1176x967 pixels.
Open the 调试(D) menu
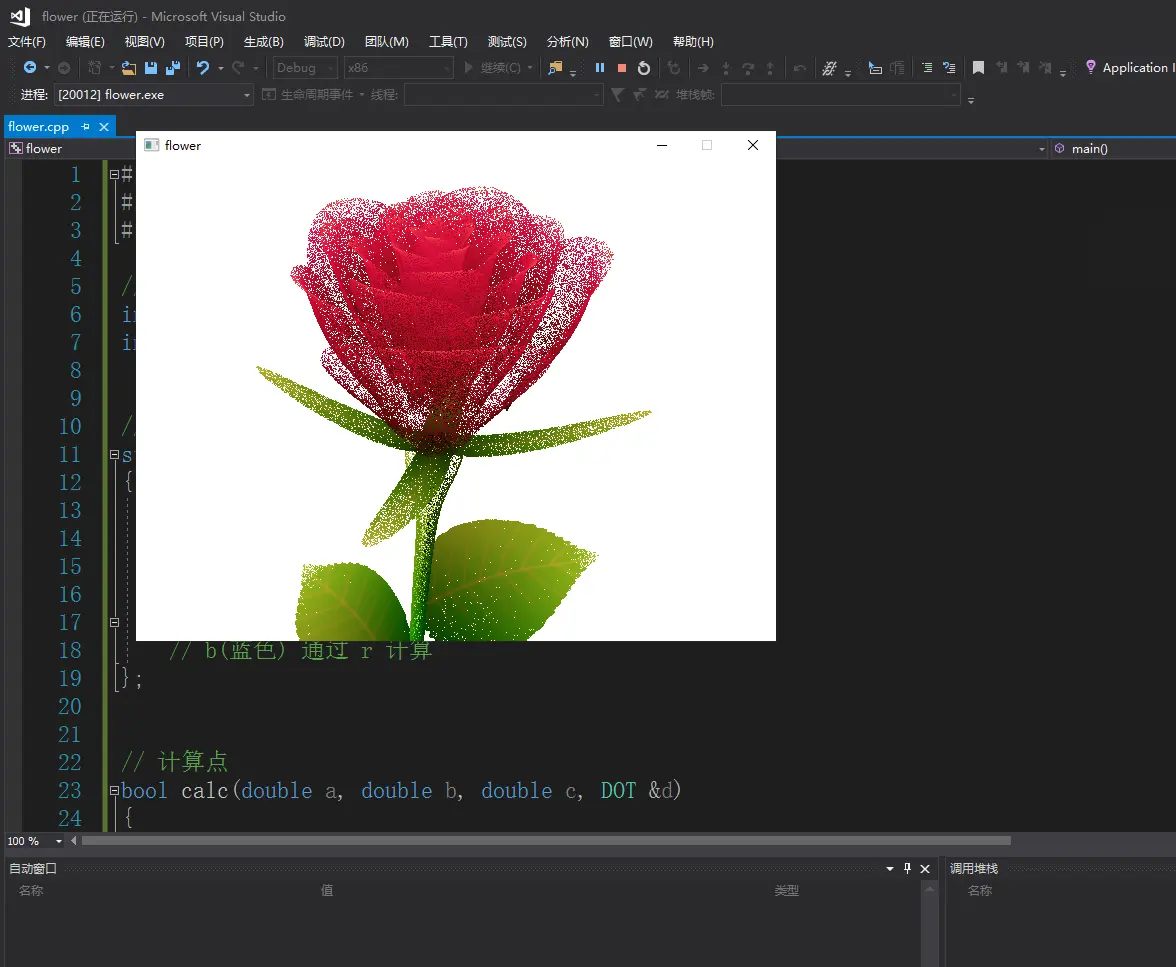[324, 41]
